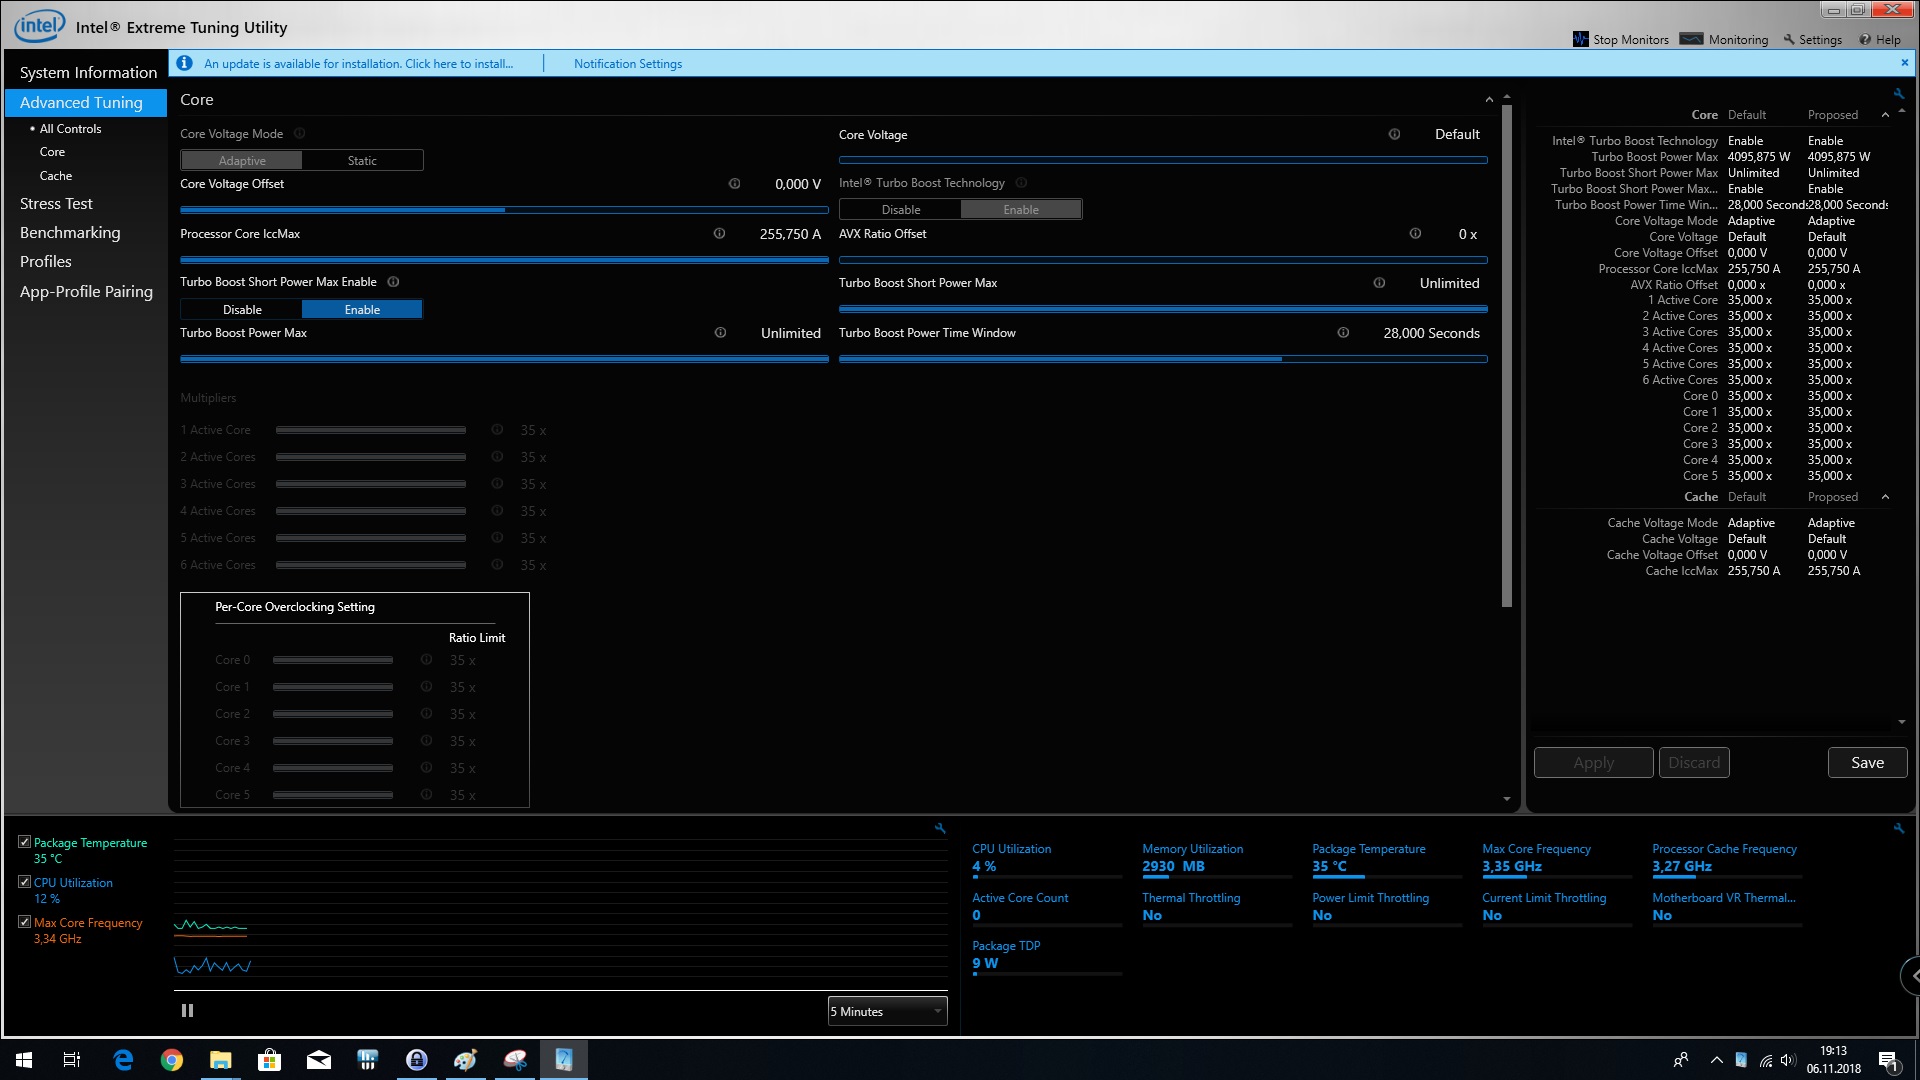The height and width of the screenshot is (1080, 1920).
Task: Show info for Turbo Boost Short Power Max
Action: pyautogui.click(x=1379, y=283)
